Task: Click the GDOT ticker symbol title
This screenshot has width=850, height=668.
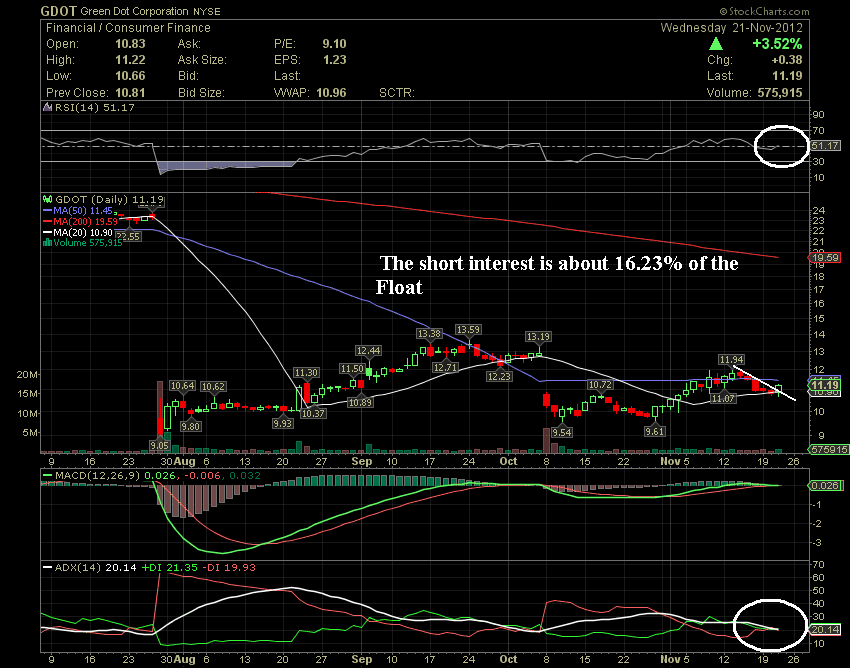Action: 59,11
